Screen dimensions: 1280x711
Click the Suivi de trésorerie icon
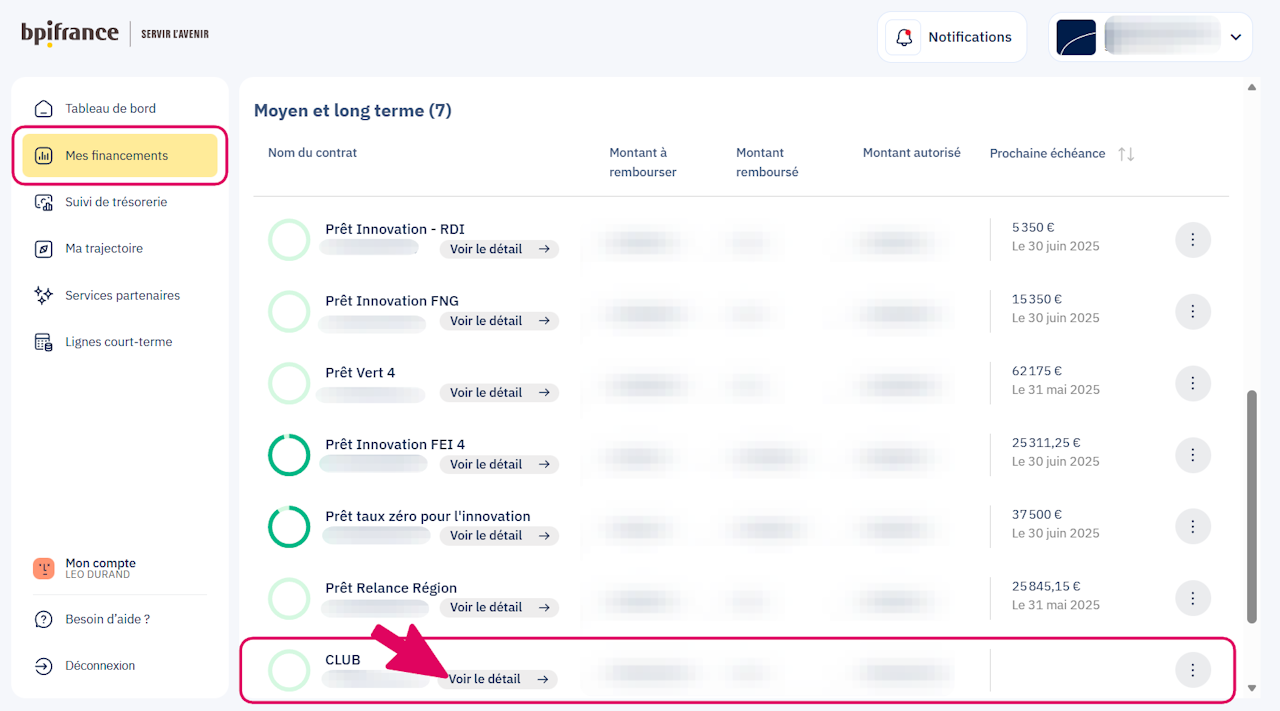pyautogui.click(x=43, y=202)
